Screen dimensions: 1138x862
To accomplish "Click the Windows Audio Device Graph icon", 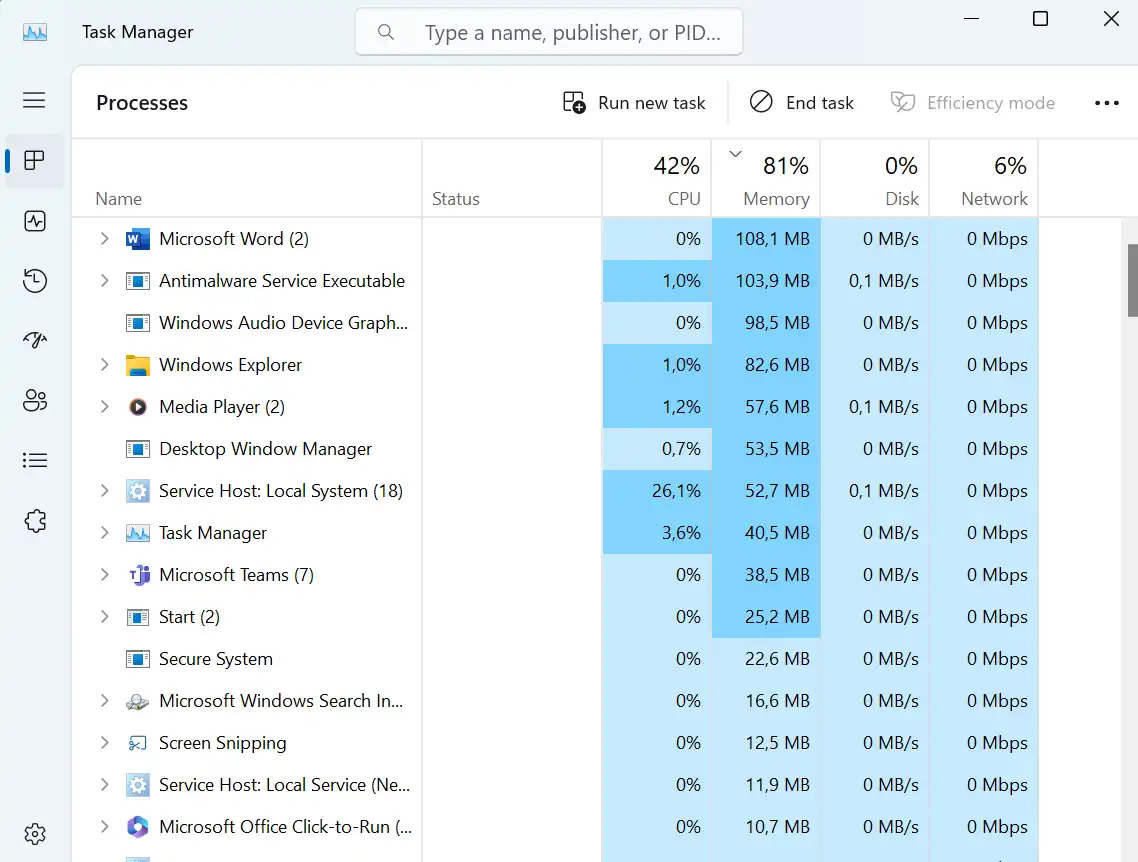I will click(138, 323).
